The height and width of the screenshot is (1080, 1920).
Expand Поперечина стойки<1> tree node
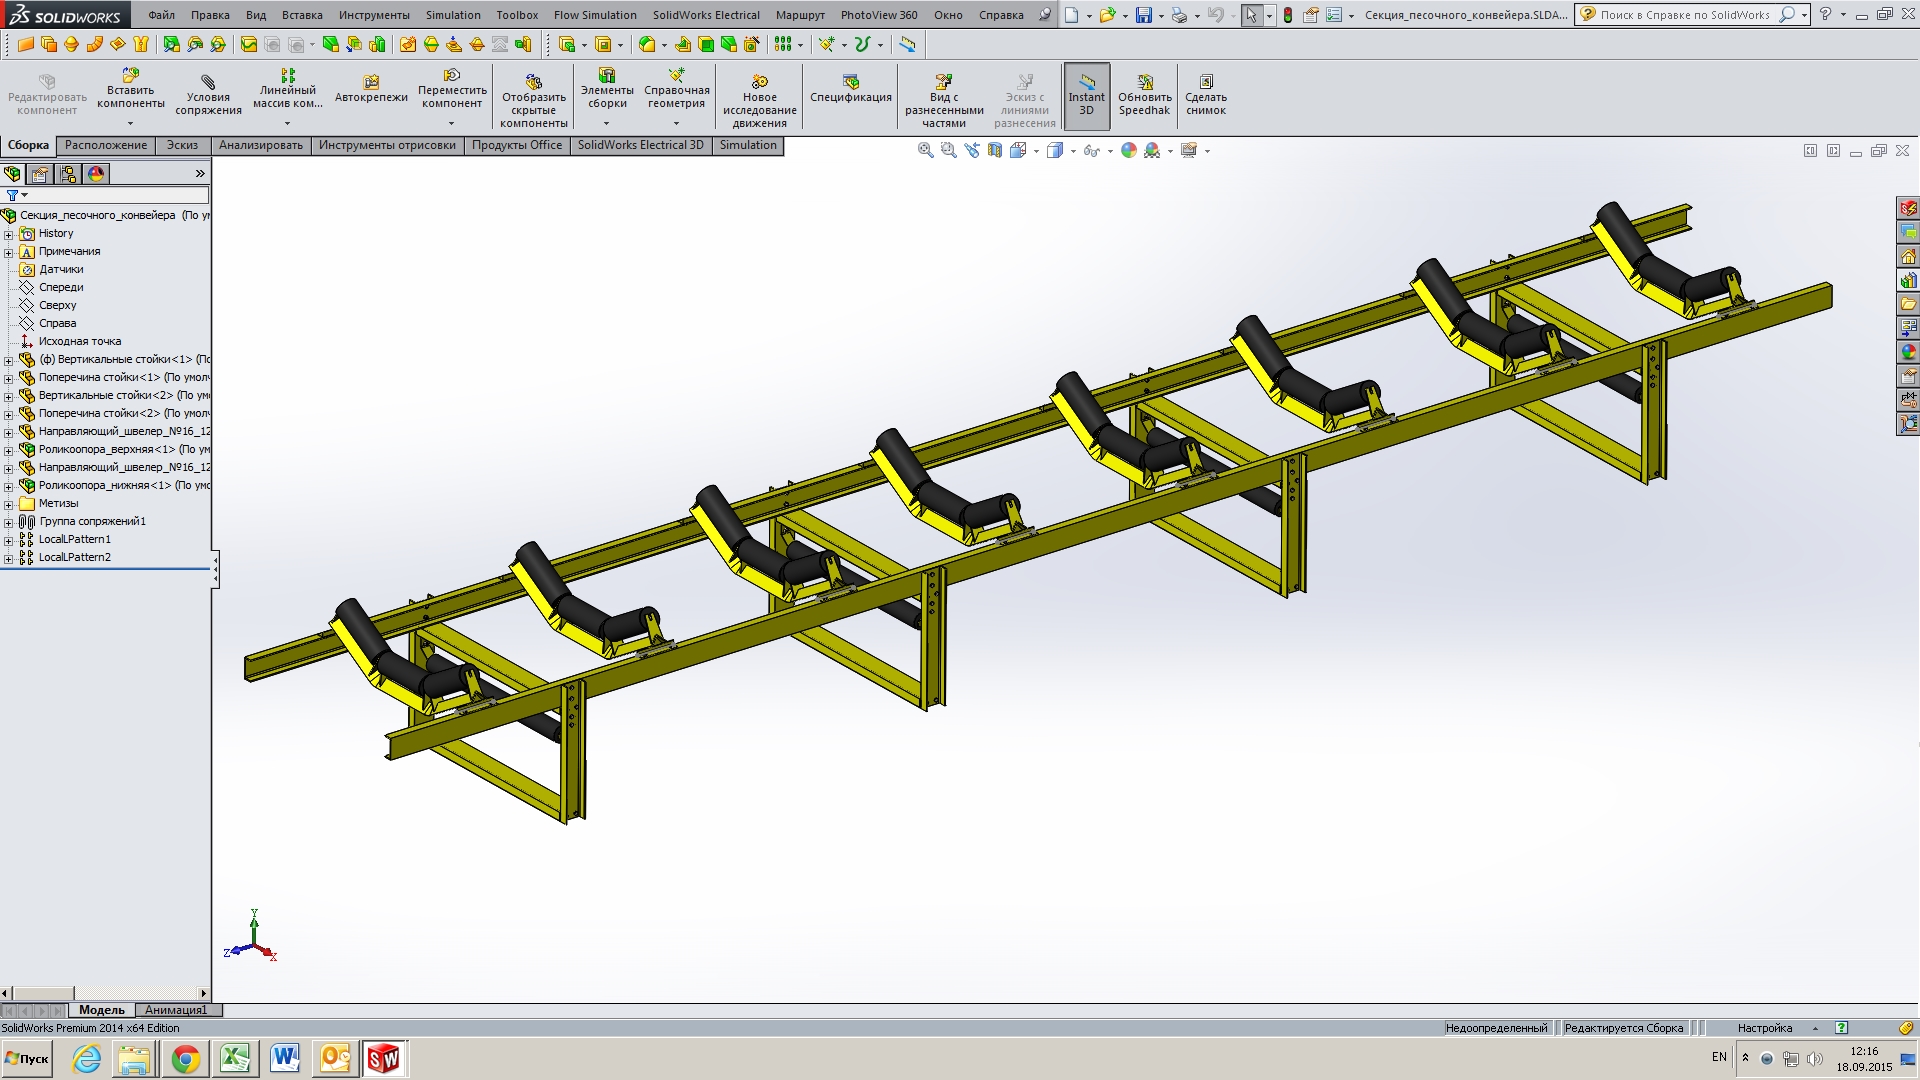(9, 378)
